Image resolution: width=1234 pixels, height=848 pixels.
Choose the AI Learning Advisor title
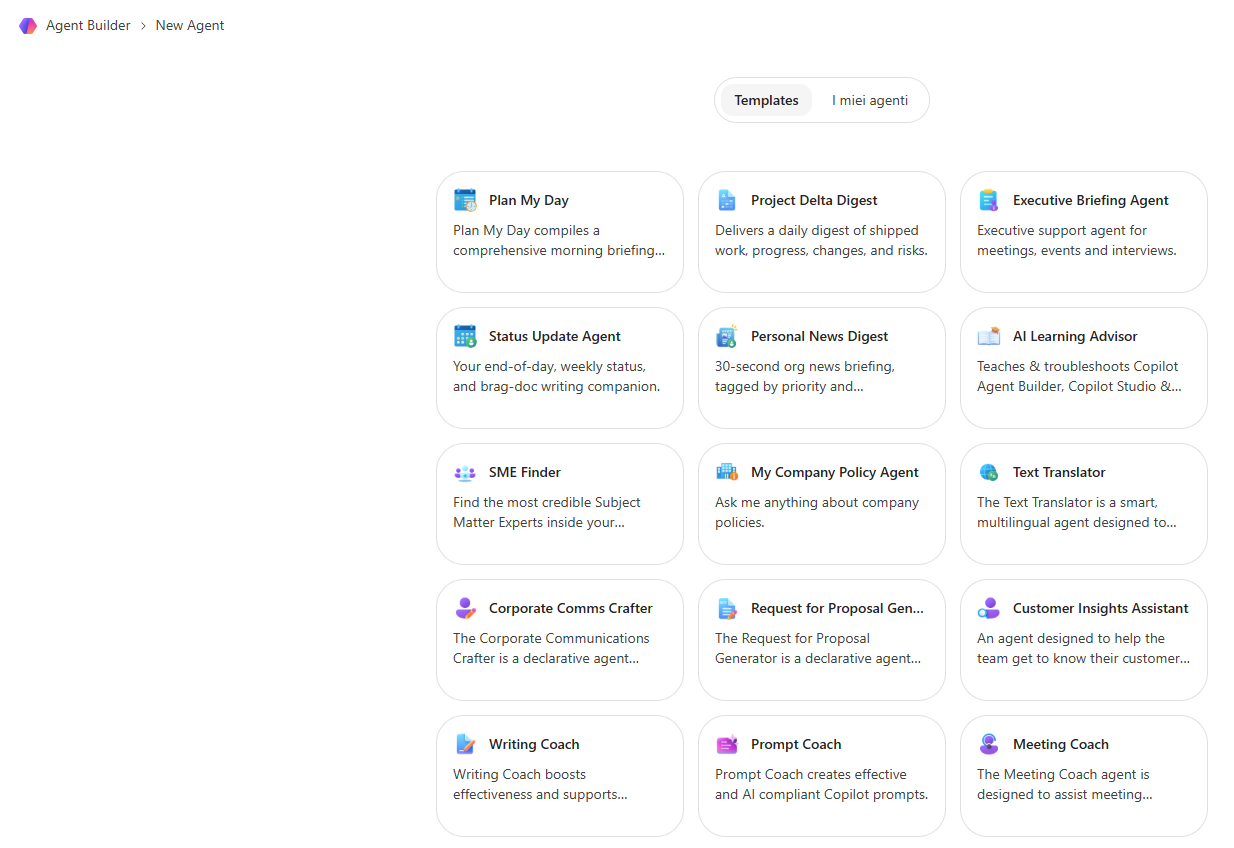(x=1075, y=336)
